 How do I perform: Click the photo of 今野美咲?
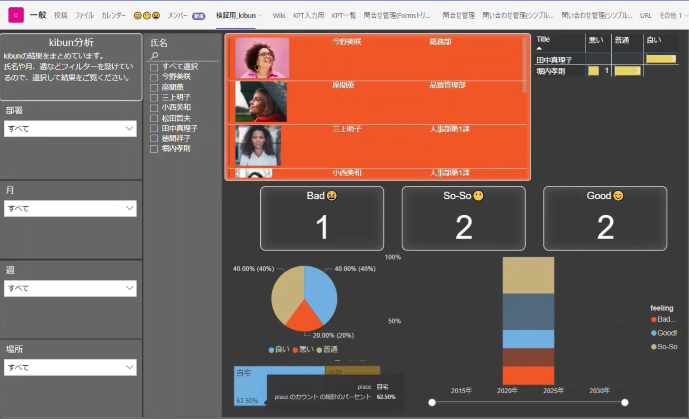click(262, 58)
